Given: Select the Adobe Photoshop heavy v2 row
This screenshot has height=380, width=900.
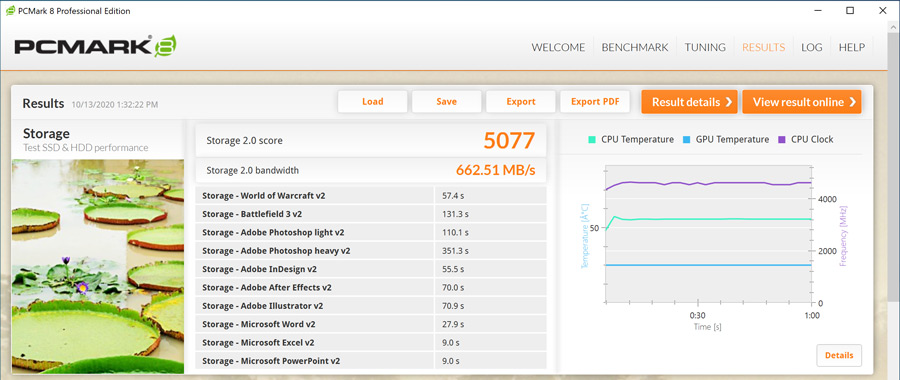Looking at the screenshot, I should click(x=371, y=251).
